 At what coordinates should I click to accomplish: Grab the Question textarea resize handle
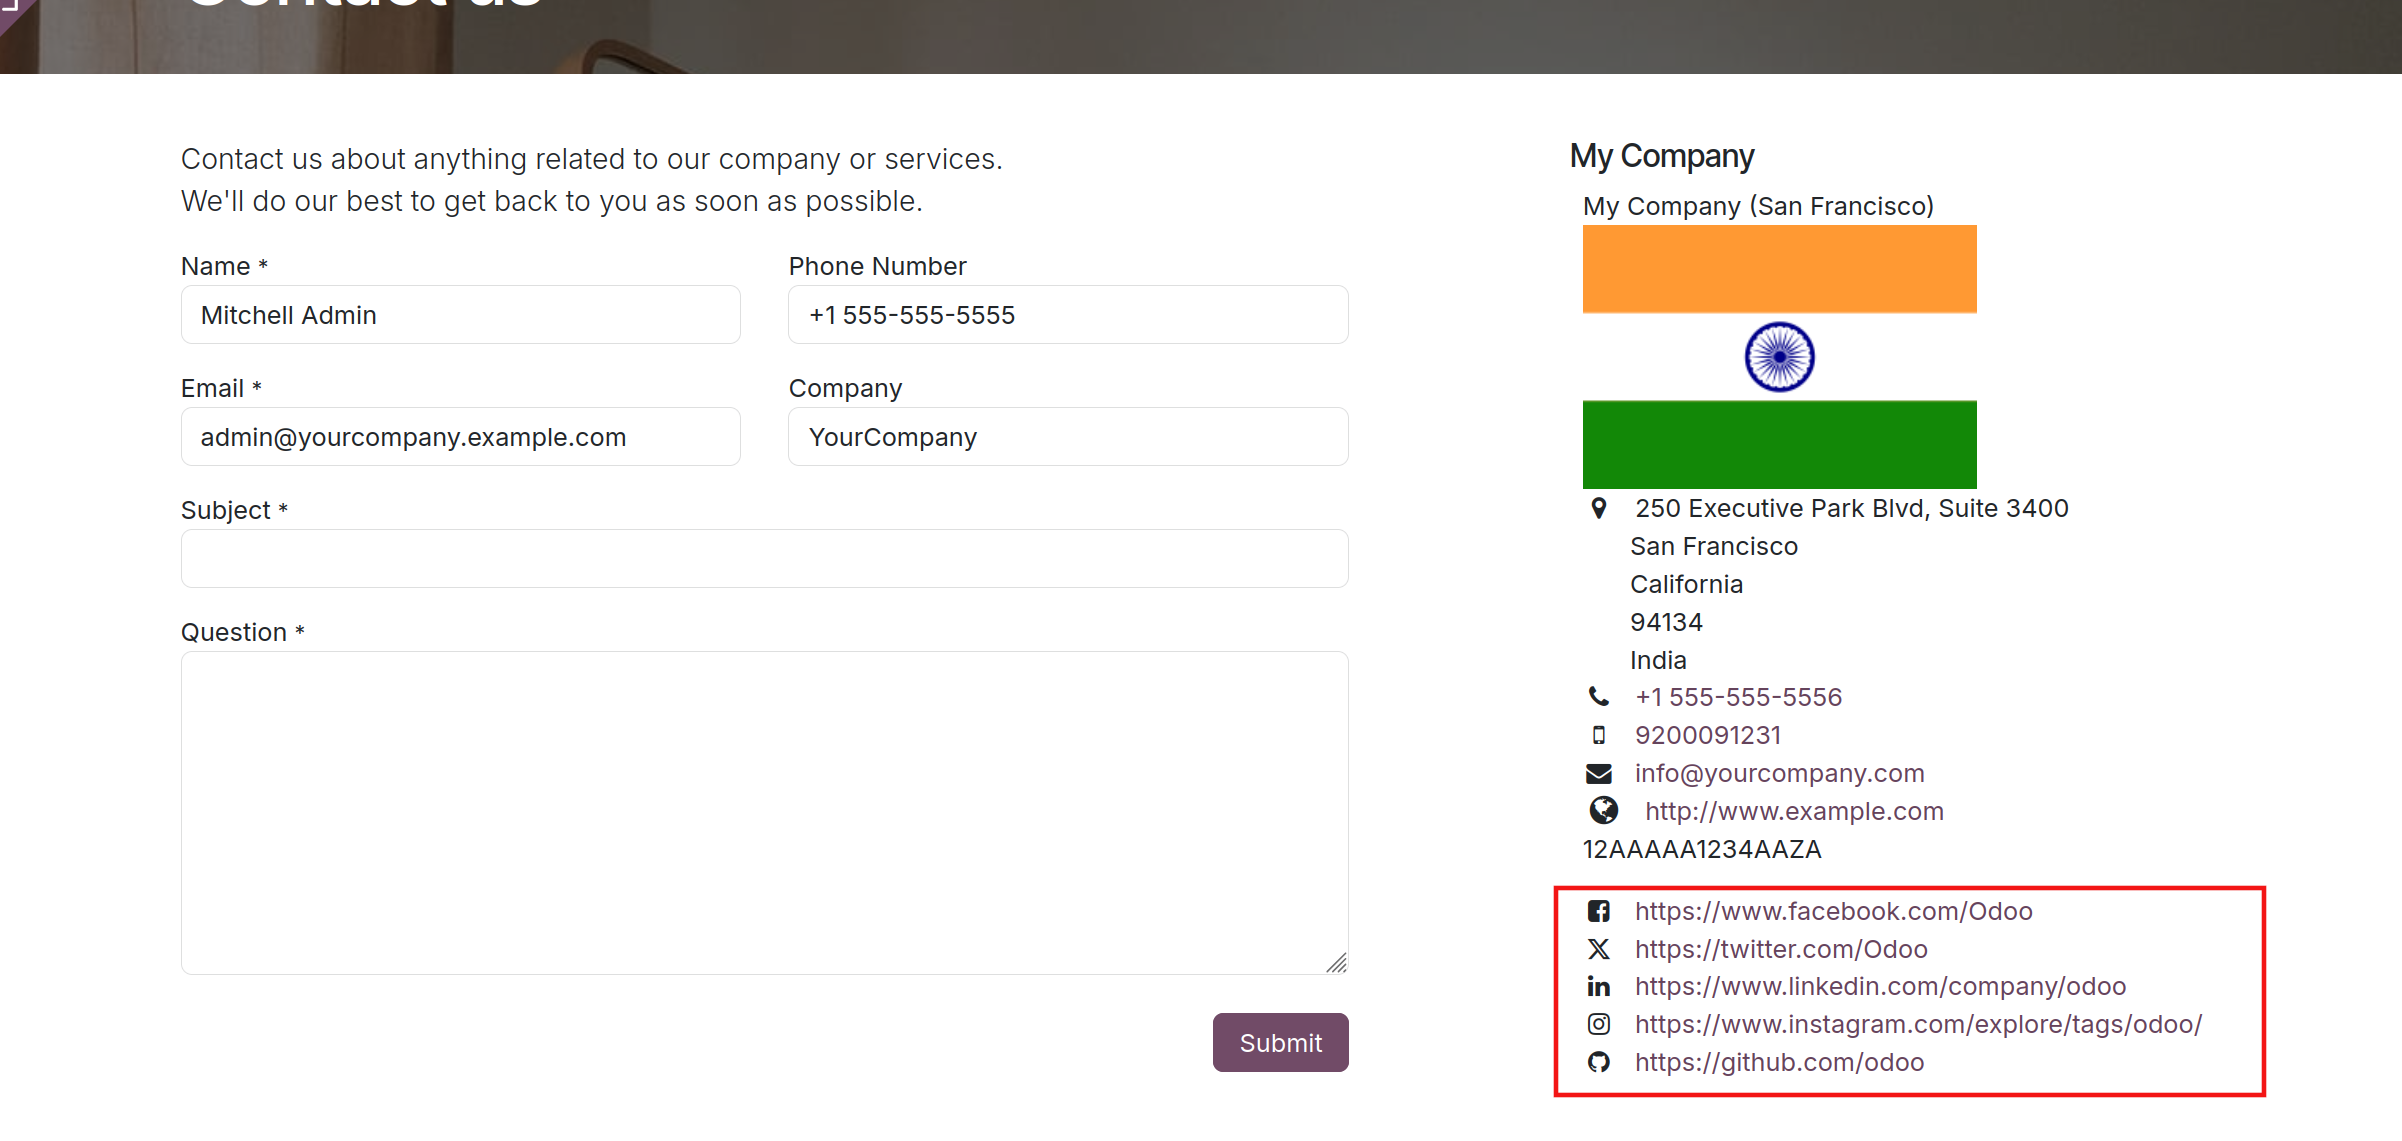[x=1337, y=963]
